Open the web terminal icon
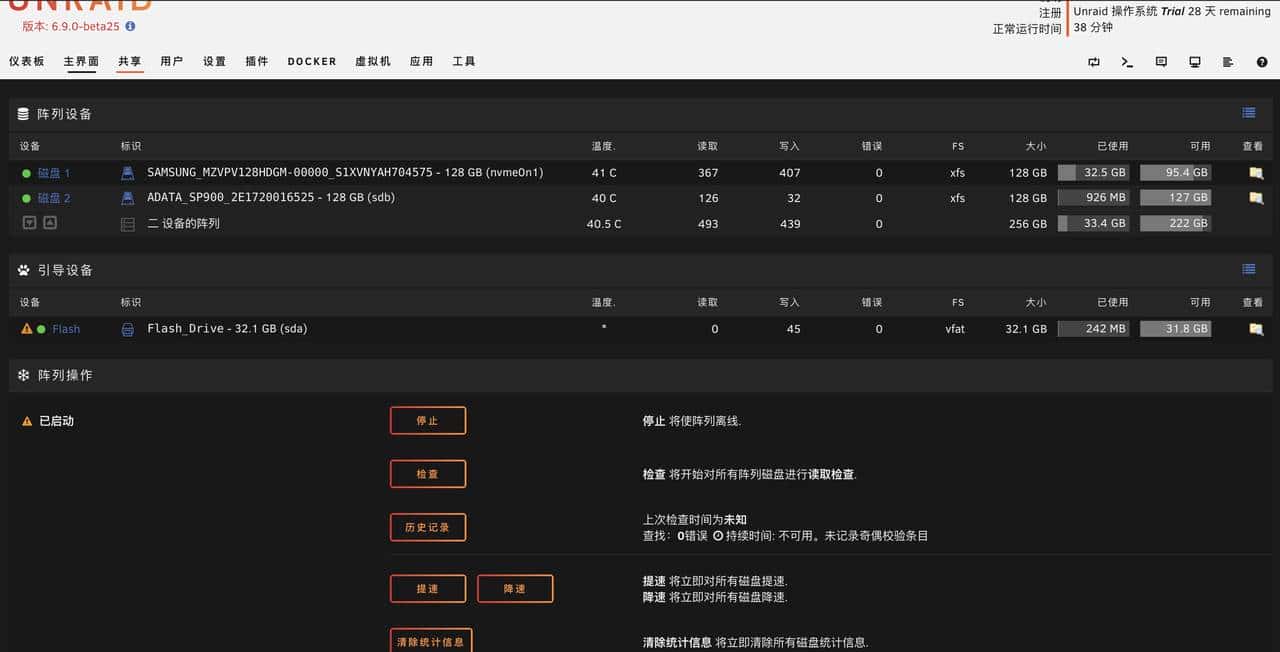The height and width of the screenshot is (652, 1280). click(x=1127, y=62)
